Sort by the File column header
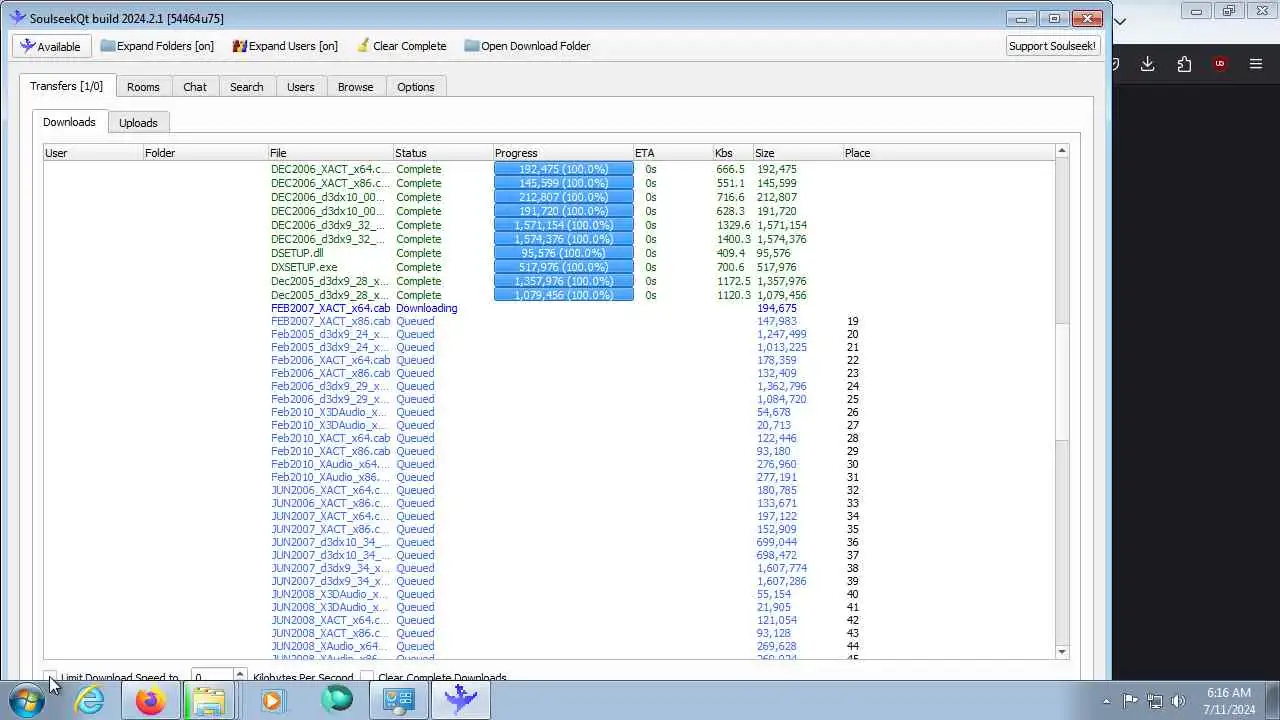Image resolution: width=1280 pixels, height=720 pixels. point(330,153)
